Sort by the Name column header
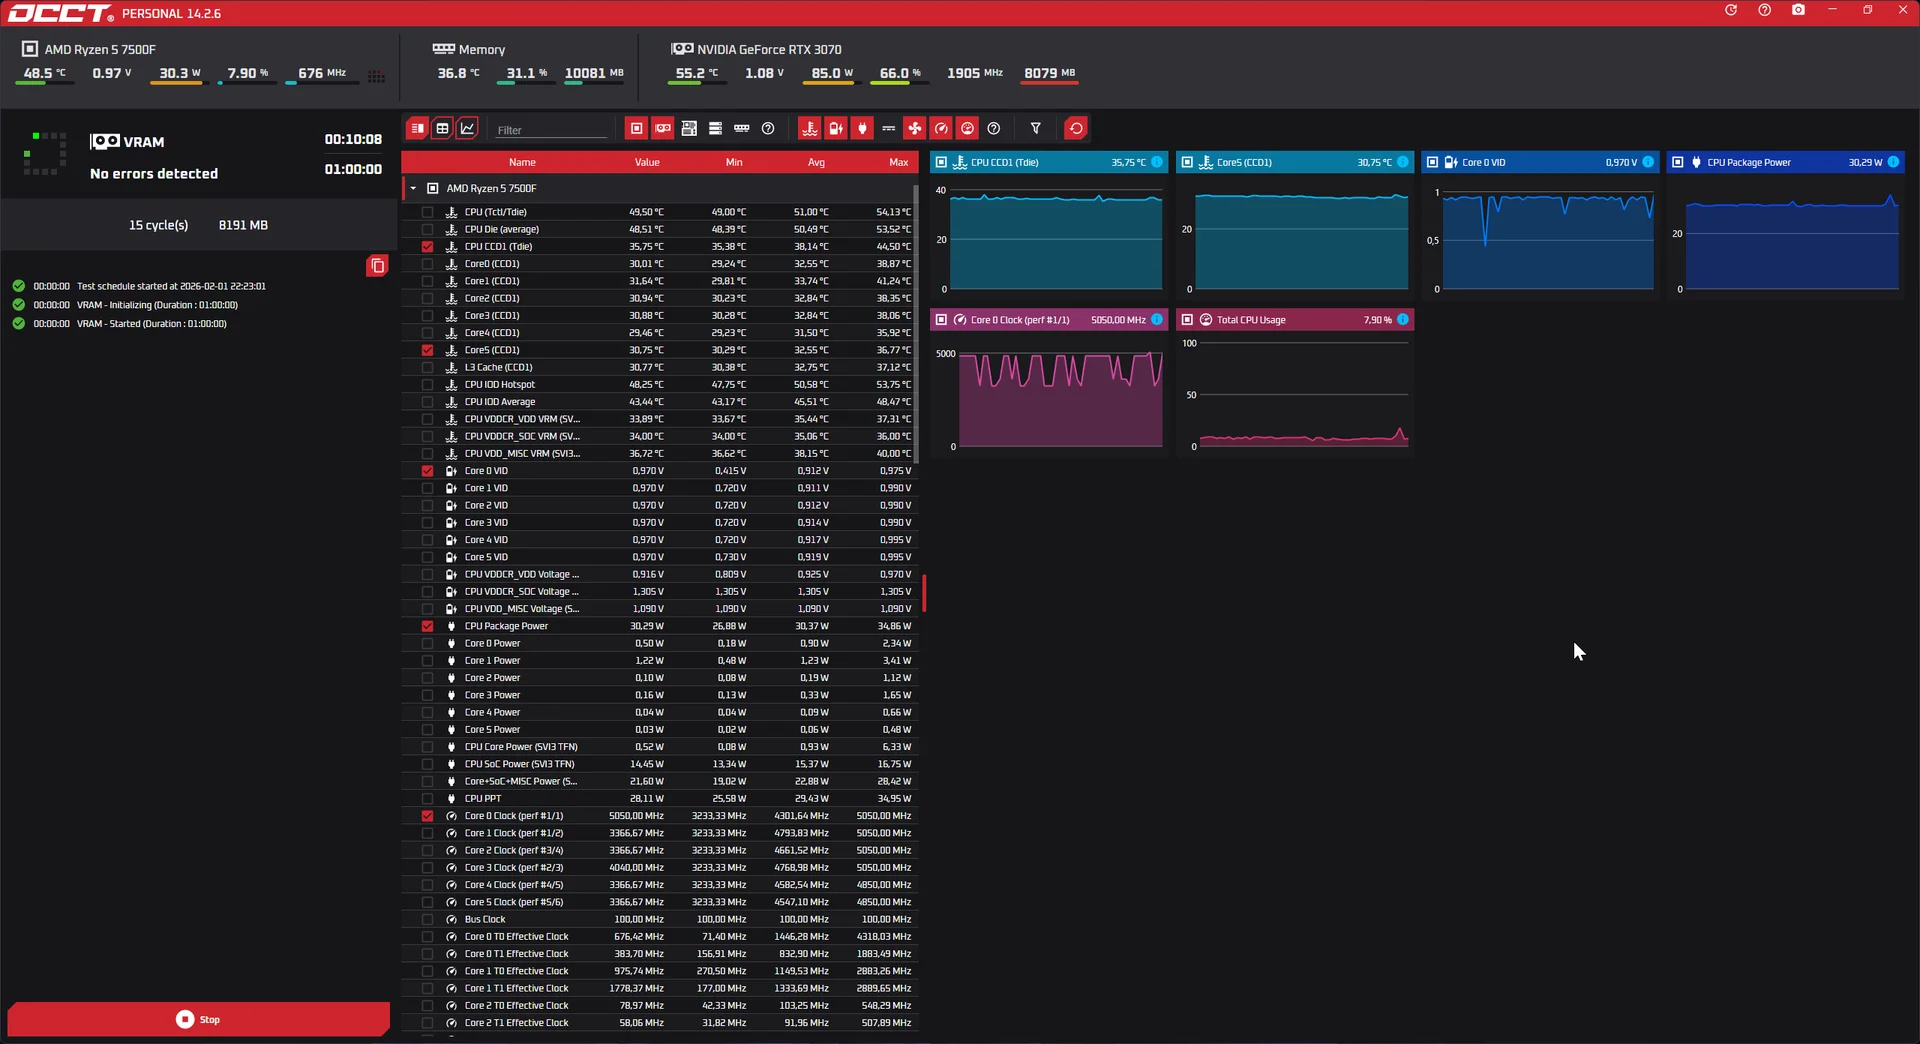Viewport: 1920px width, 1044px height. 522,162
